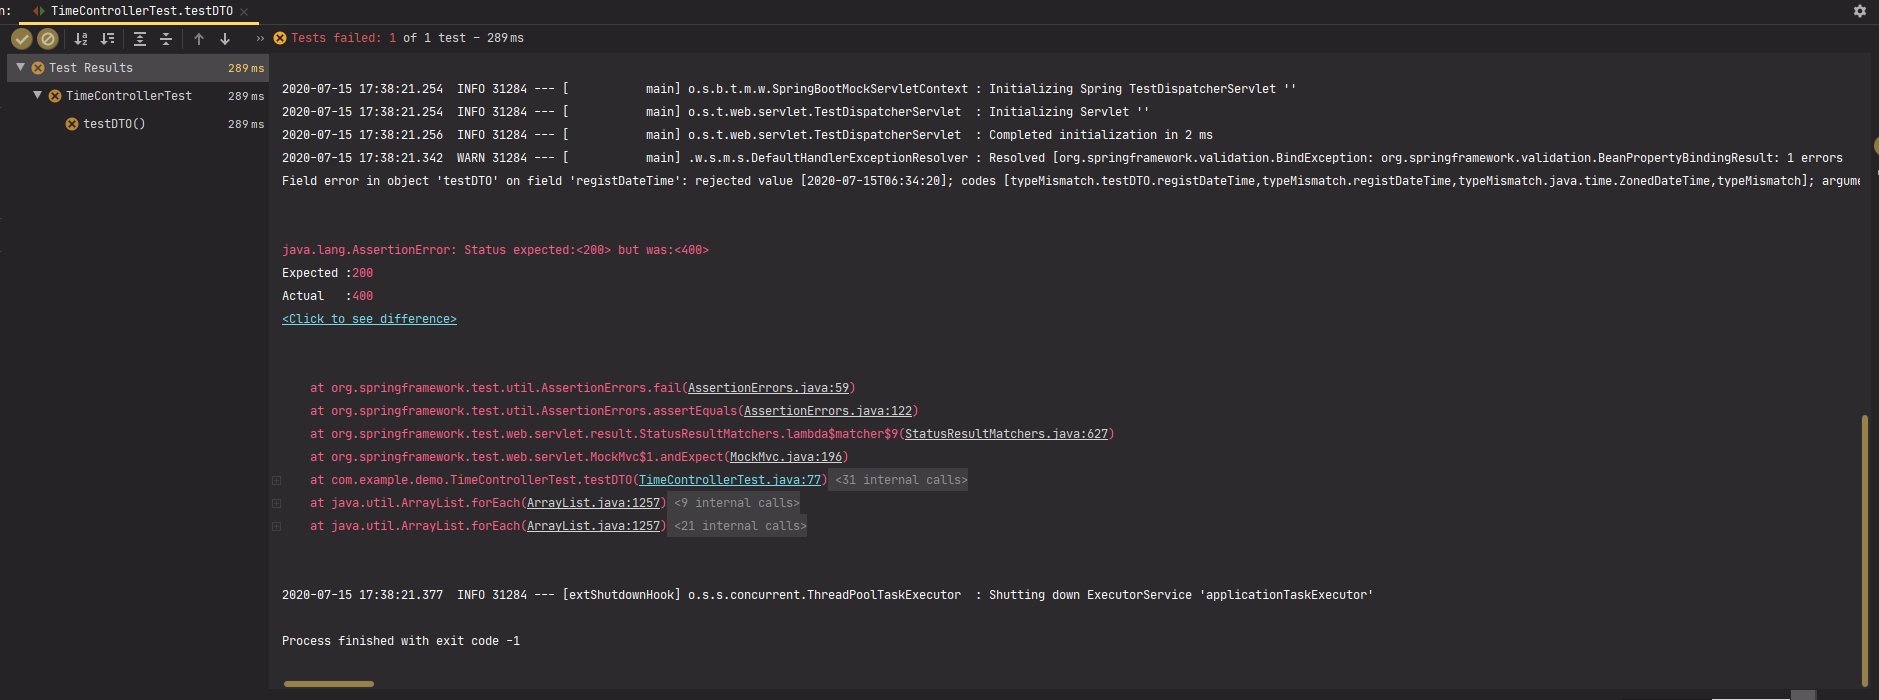Collapse the TimeControllerTest tree node
This screenshot has height=700, width=1879.
(38, 95)
